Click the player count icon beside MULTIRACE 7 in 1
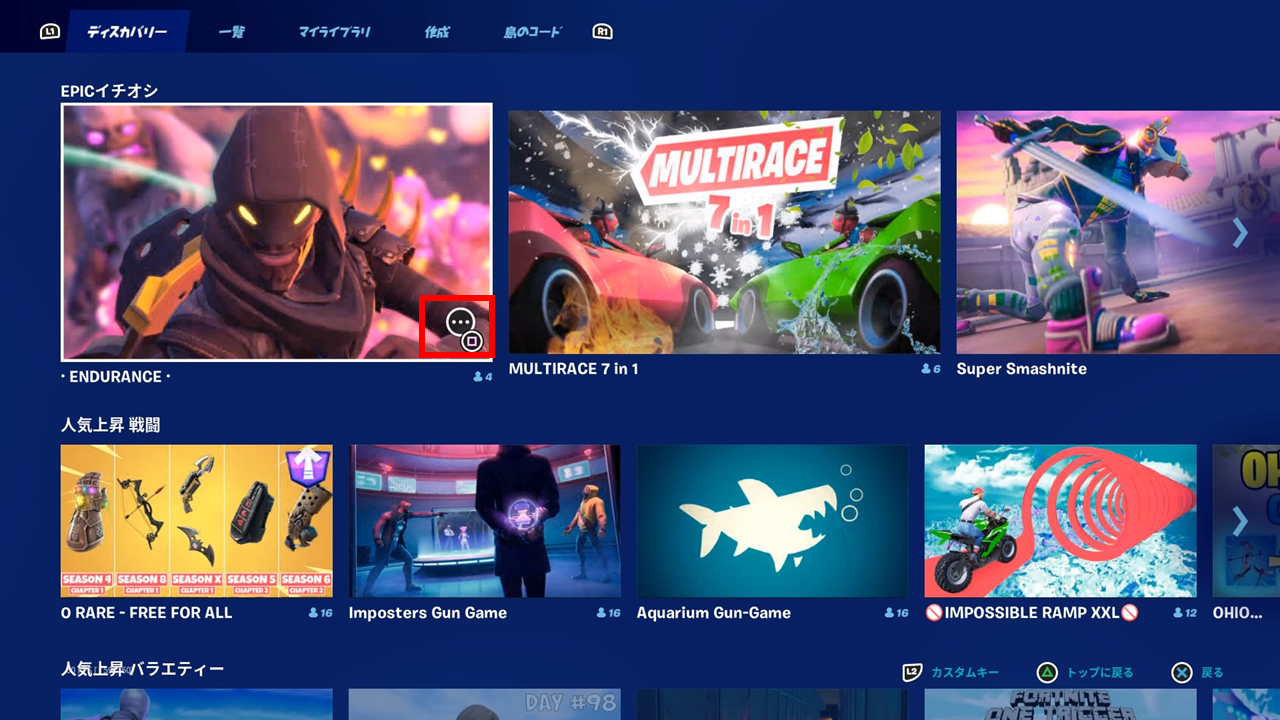This screenshot has width=1280, height=720. (x=925, y=369)
